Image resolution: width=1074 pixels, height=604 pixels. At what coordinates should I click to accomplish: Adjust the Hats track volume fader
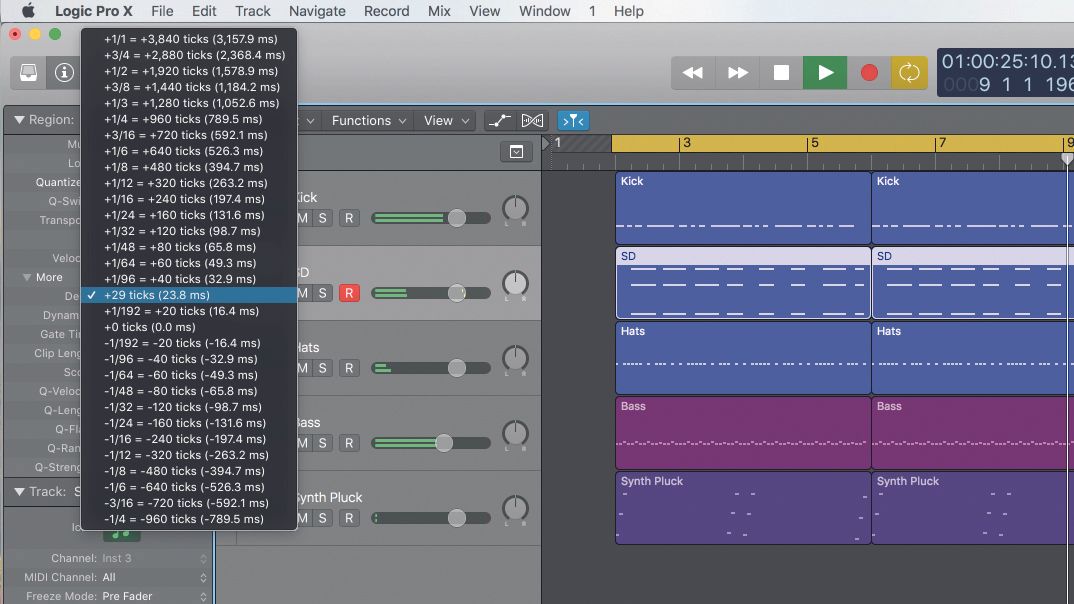coord(457,368)
